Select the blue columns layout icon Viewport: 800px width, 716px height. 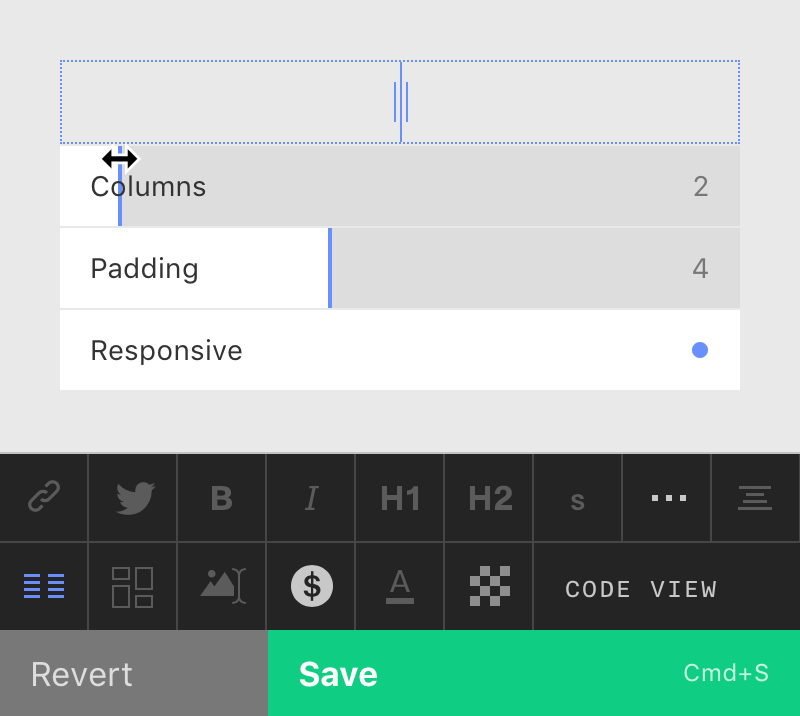44,587
